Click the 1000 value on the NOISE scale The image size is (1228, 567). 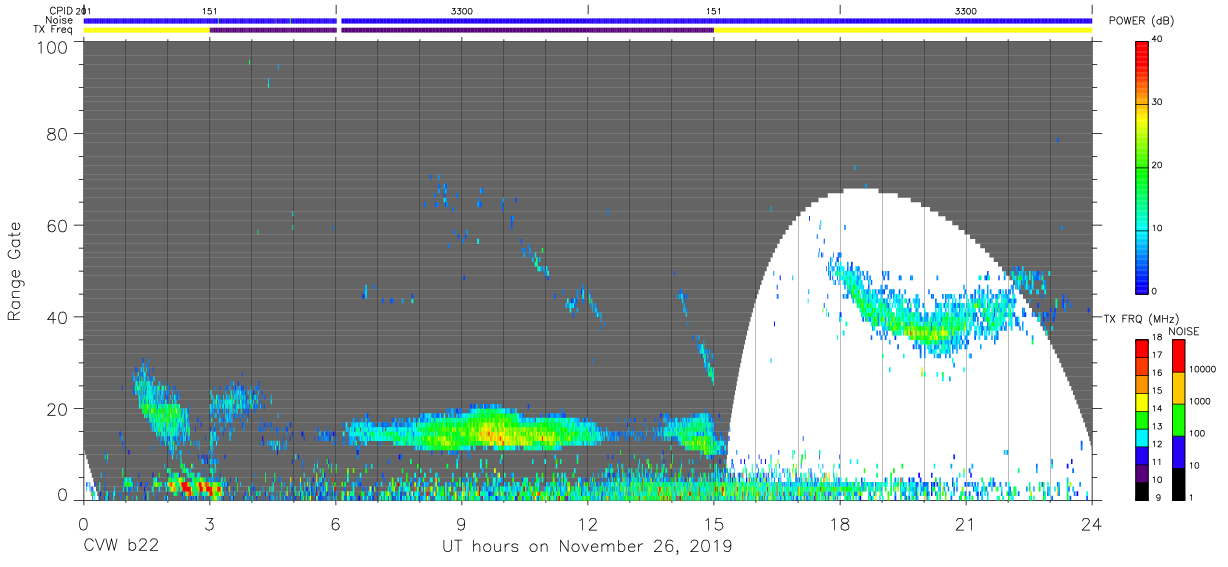tap(1200, 401)
